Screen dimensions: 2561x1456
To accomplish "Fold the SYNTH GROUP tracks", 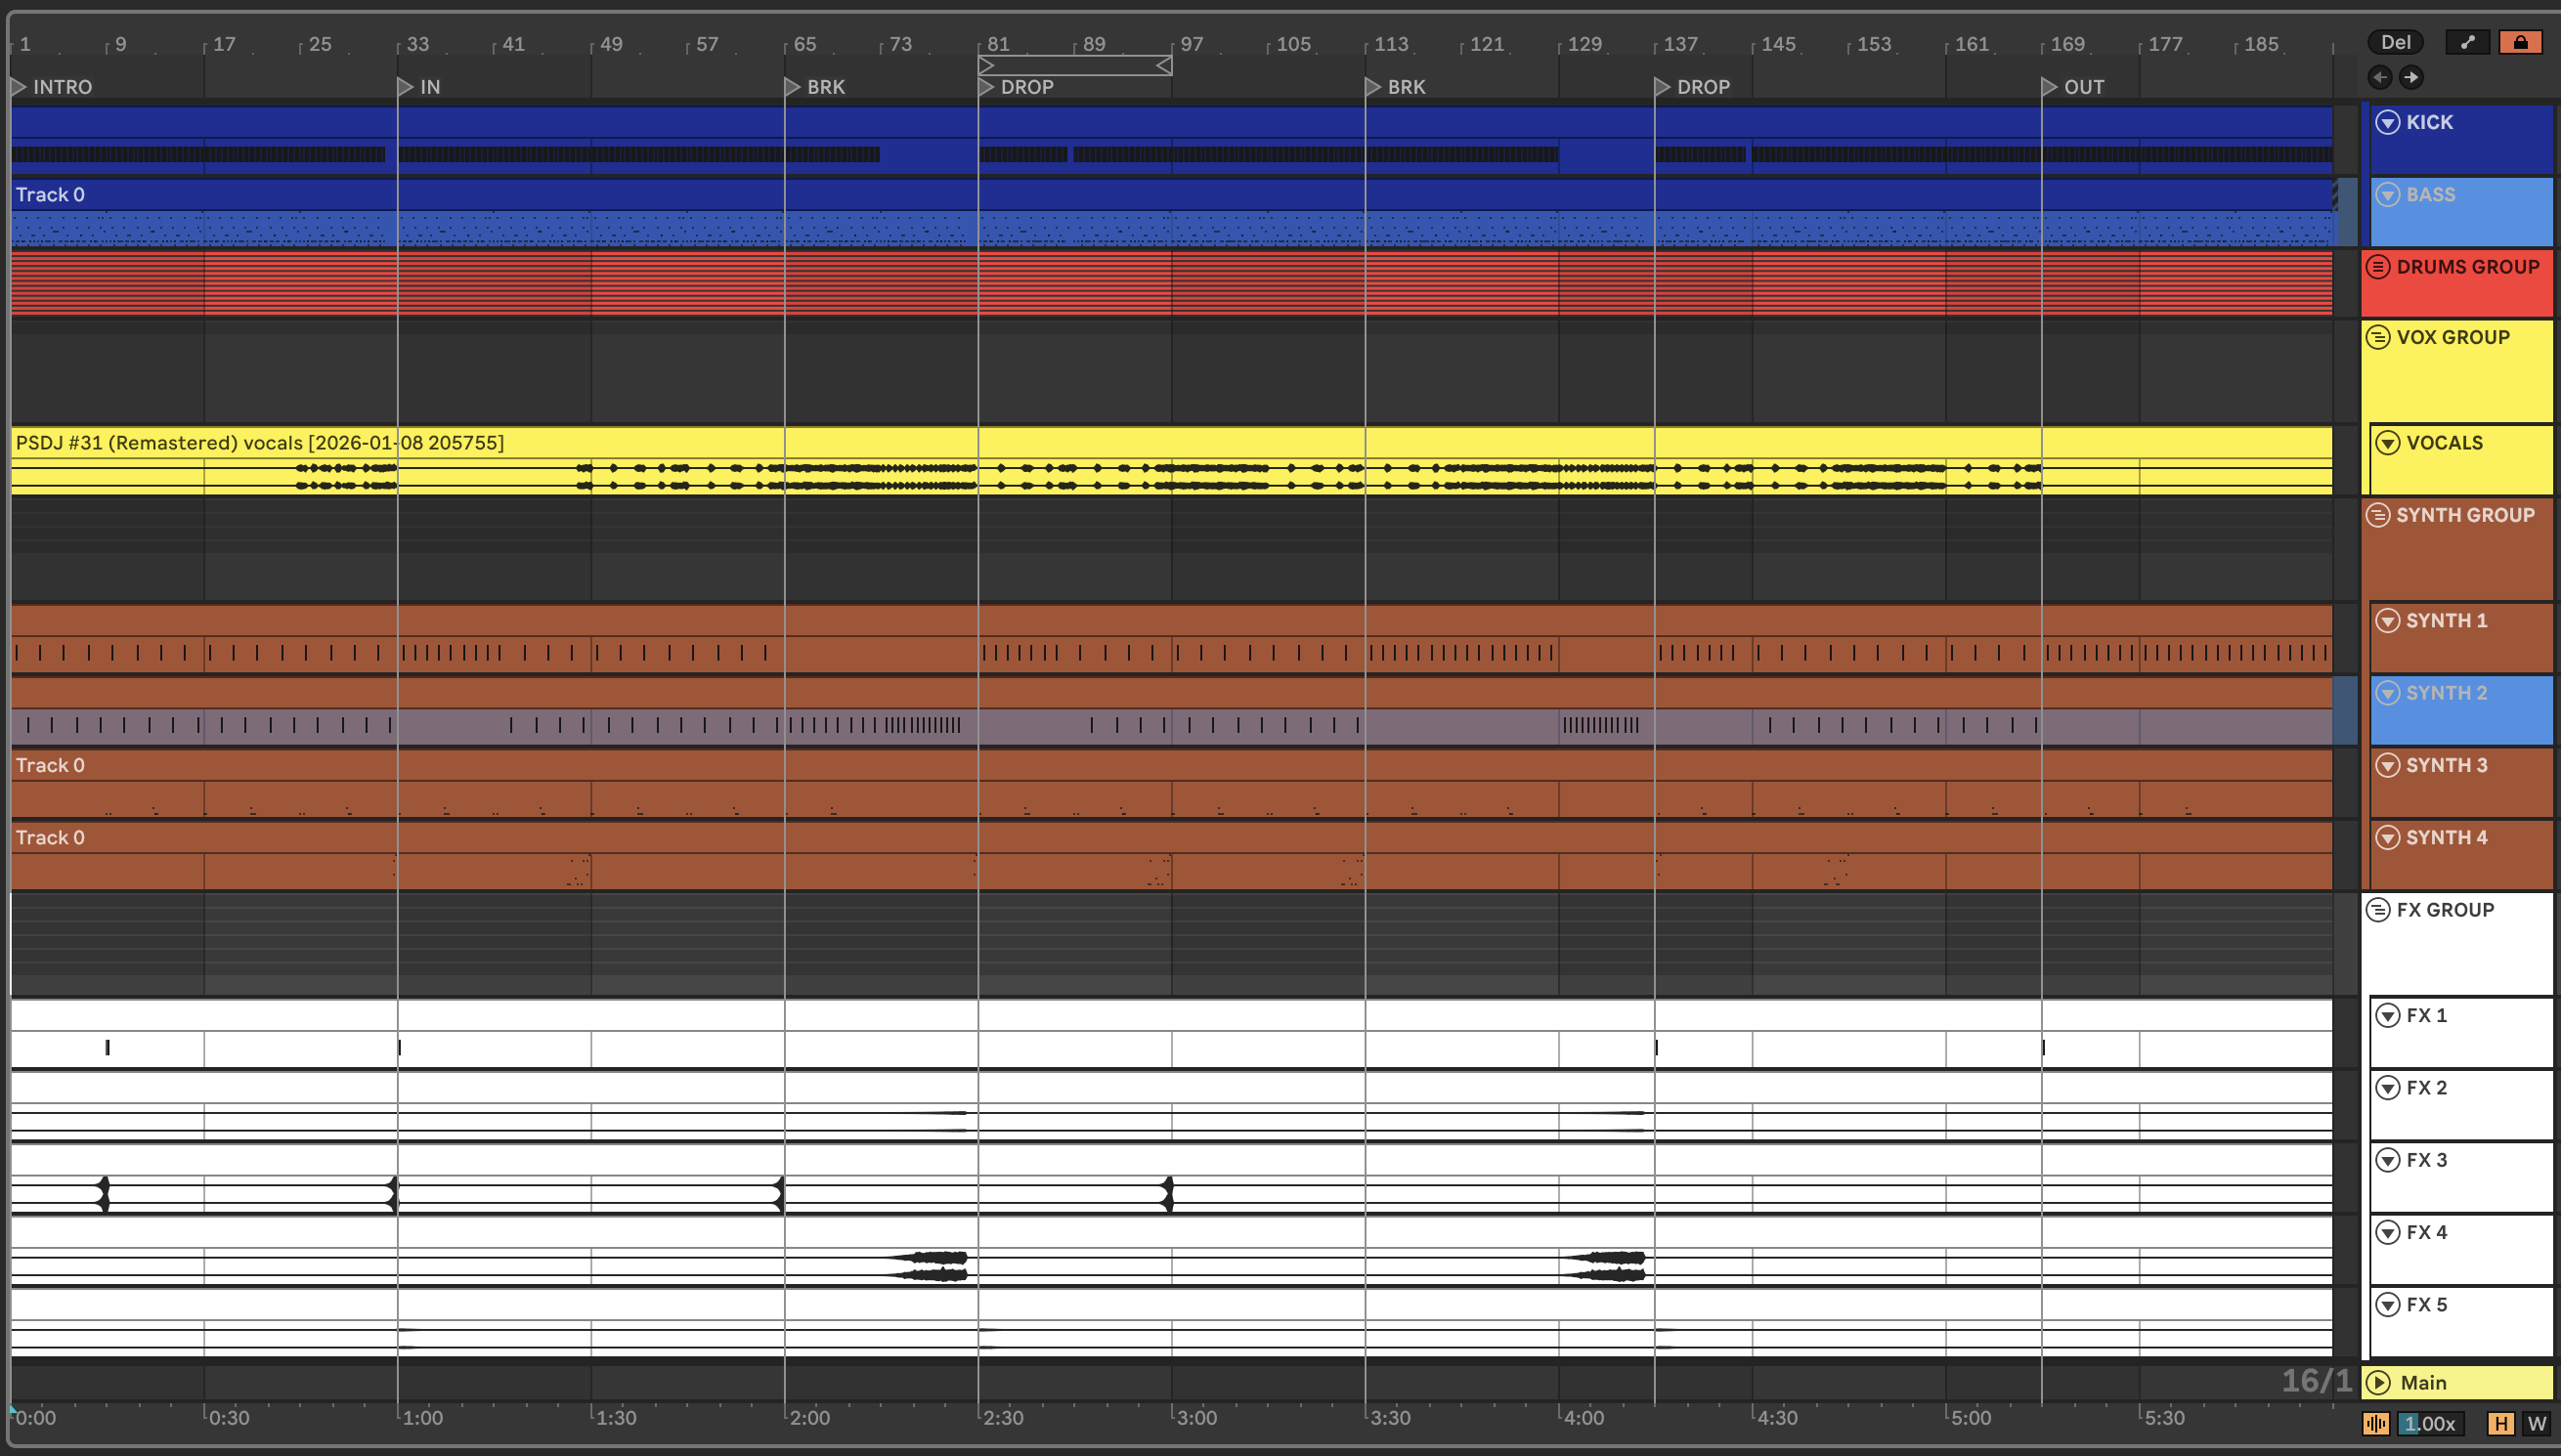I will pyautogui.click(x=2378, y=515).
